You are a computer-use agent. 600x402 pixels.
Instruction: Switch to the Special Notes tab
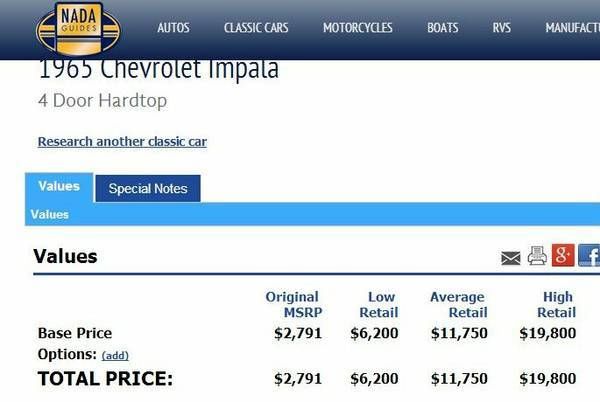pos(147,188)
